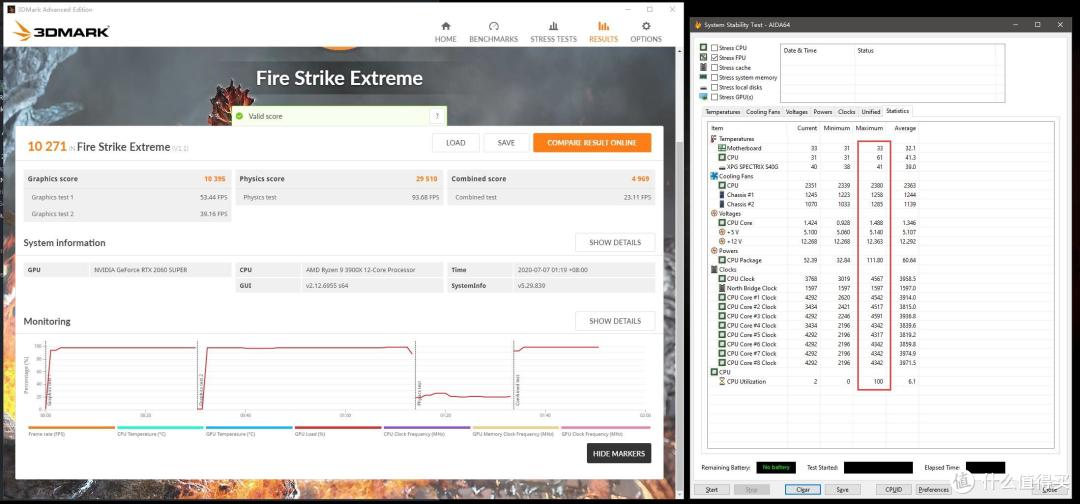The height and width of the screenshot is (504, 1080).
Task: Switch to the Temperatures tab in AIDA64
Action: click(722, 112)
